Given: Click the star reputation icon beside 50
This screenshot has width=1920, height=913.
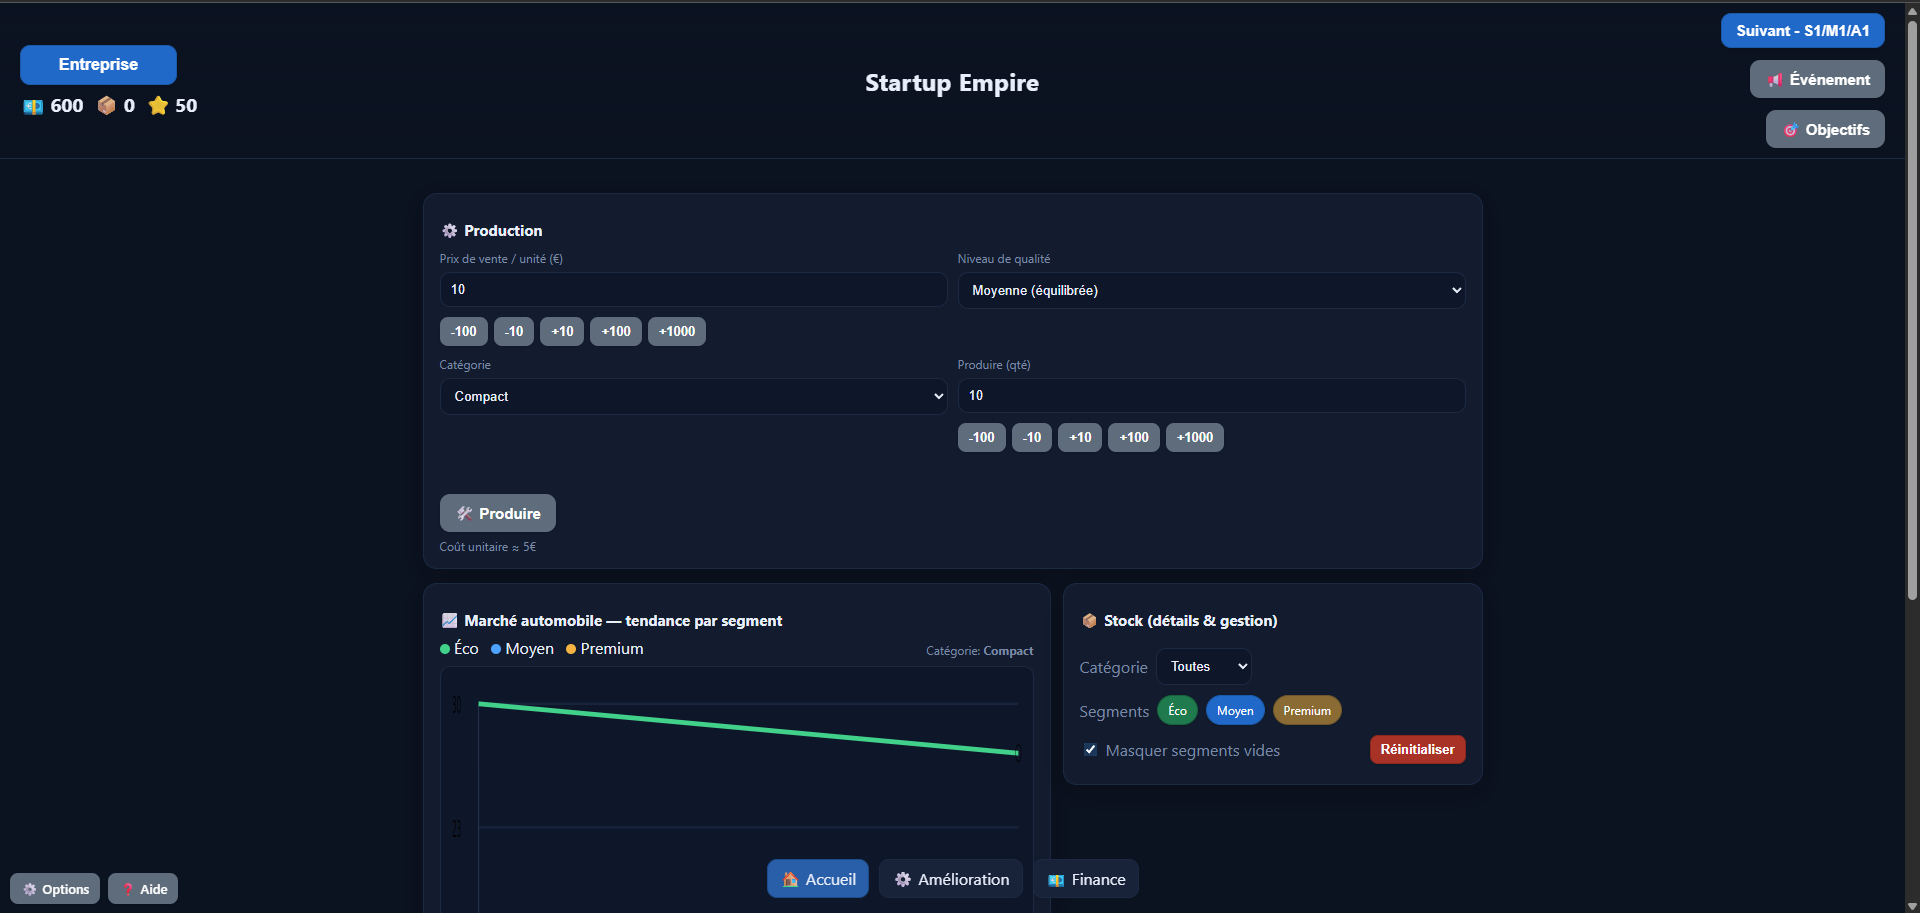Looking at the screenshot, I should [x=158, y=105].
